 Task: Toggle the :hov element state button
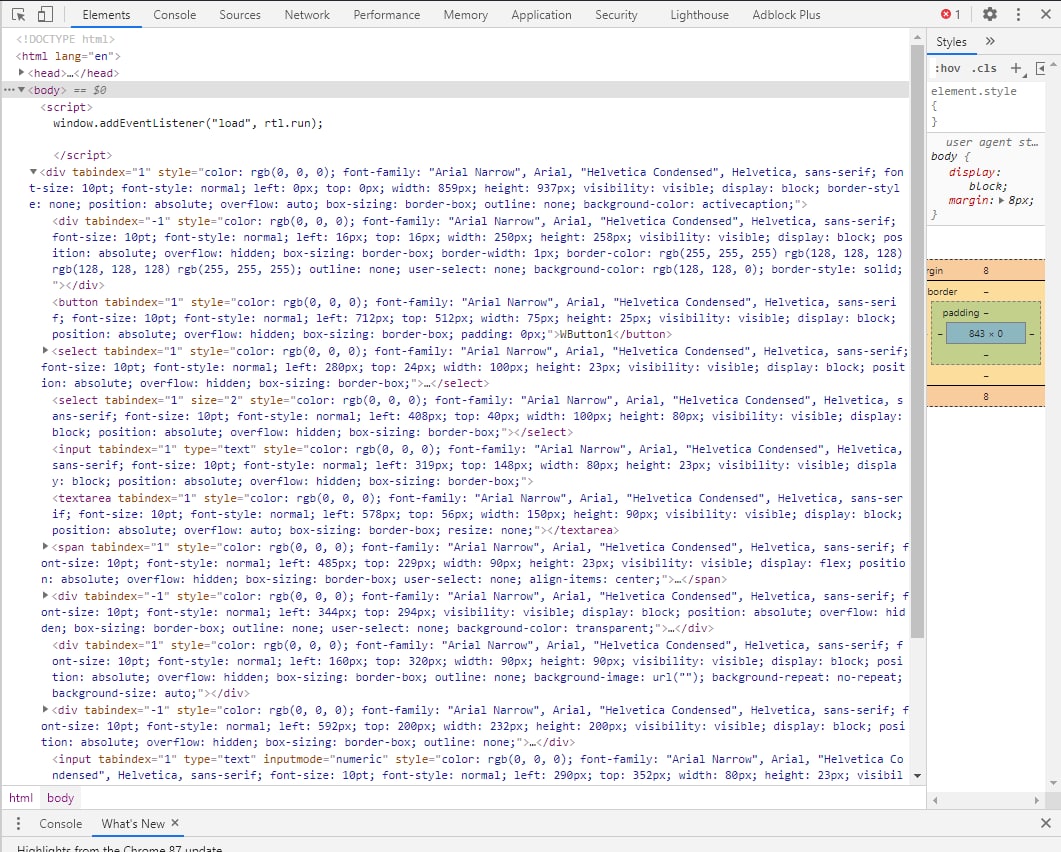[947, 68]
